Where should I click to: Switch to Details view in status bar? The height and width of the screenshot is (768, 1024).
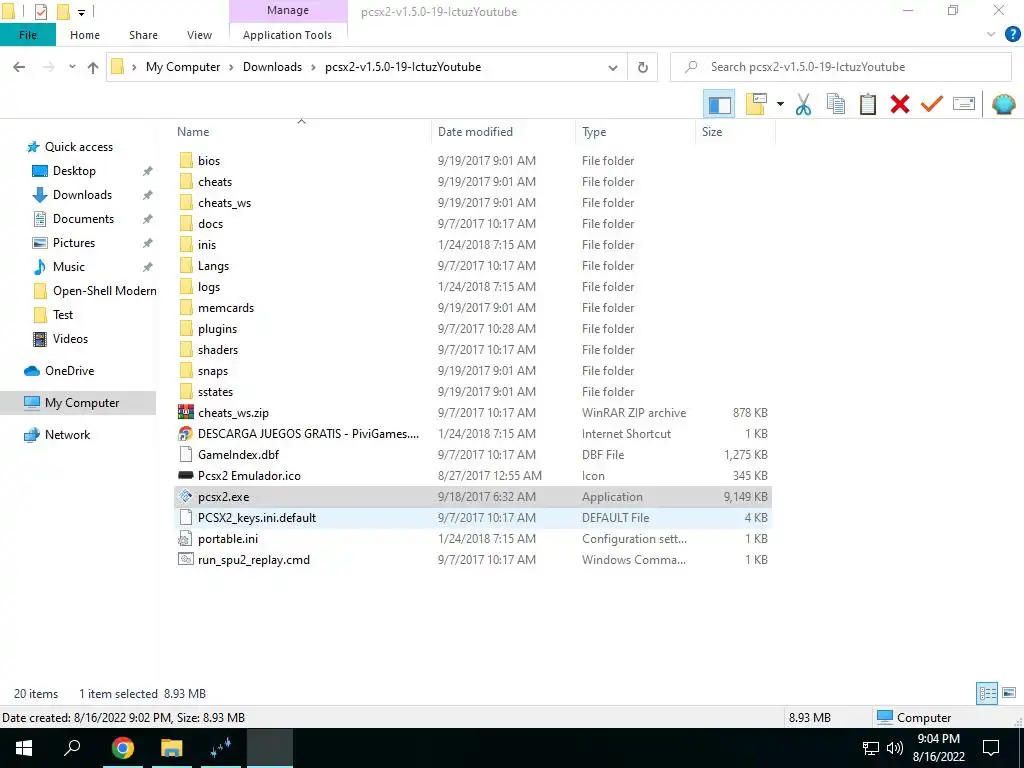point(987,693)
